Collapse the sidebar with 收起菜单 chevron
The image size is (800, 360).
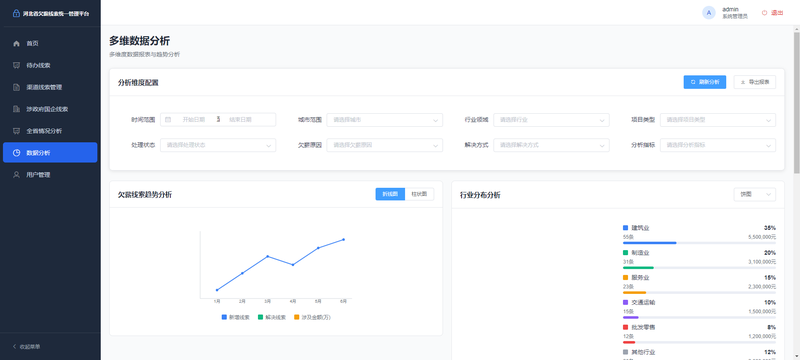point(14,347)
